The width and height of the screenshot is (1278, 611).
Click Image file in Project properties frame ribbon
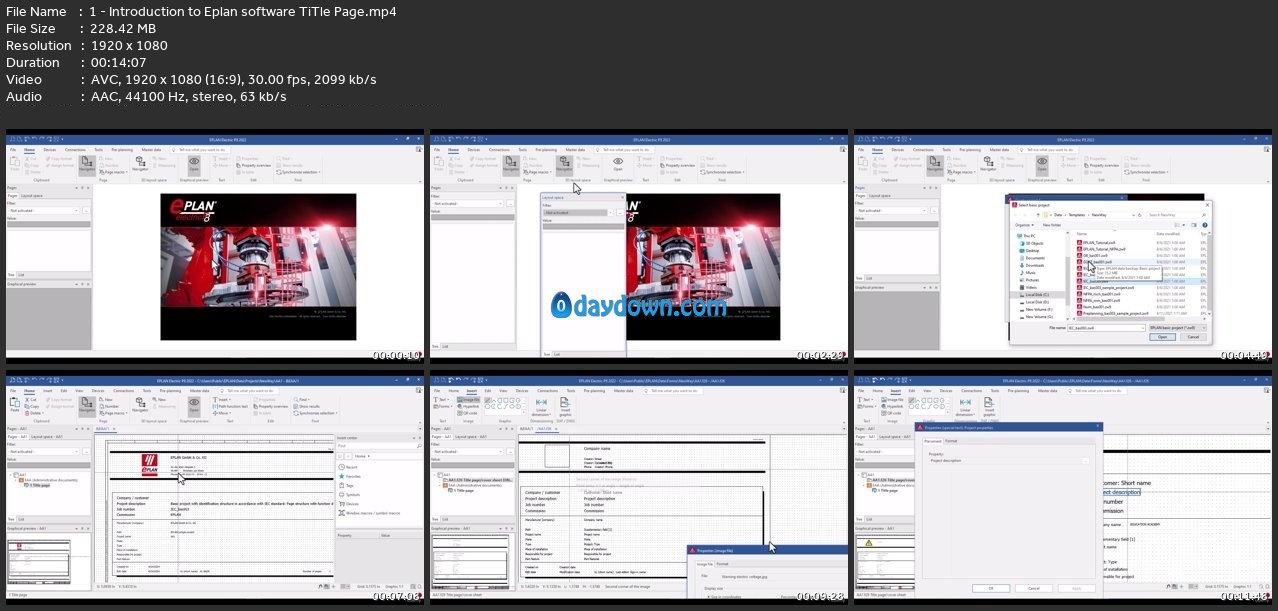(x=892, y=400)
